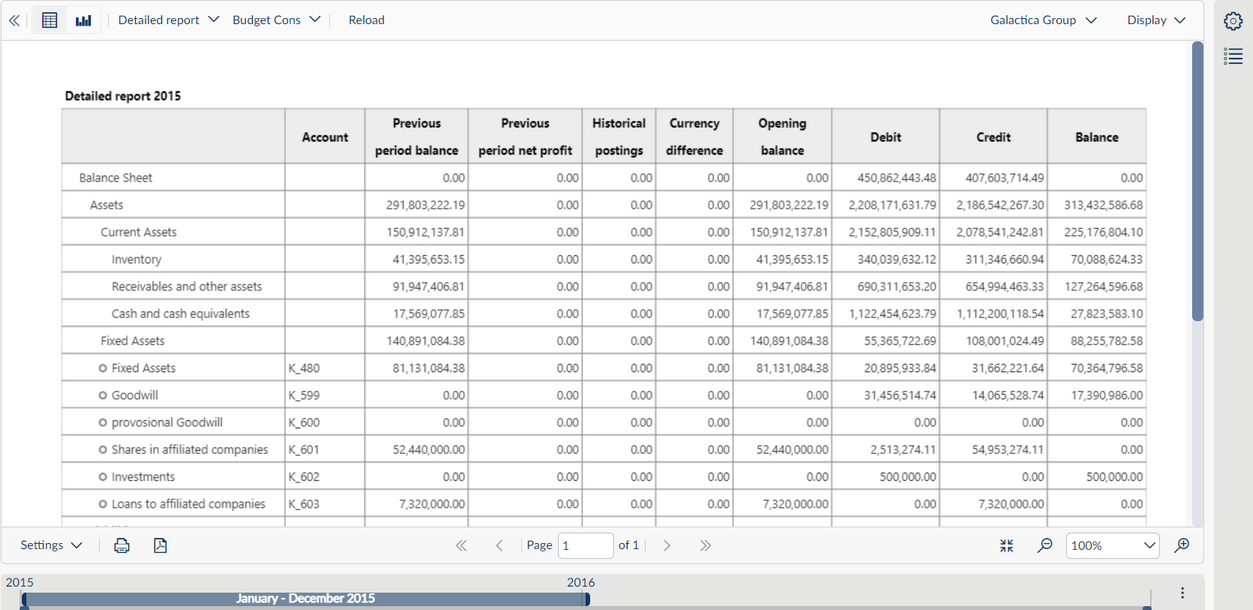Click the balance value 313,432,586.68
Screen dimensions: 1253x610
tap(1103, 205)
